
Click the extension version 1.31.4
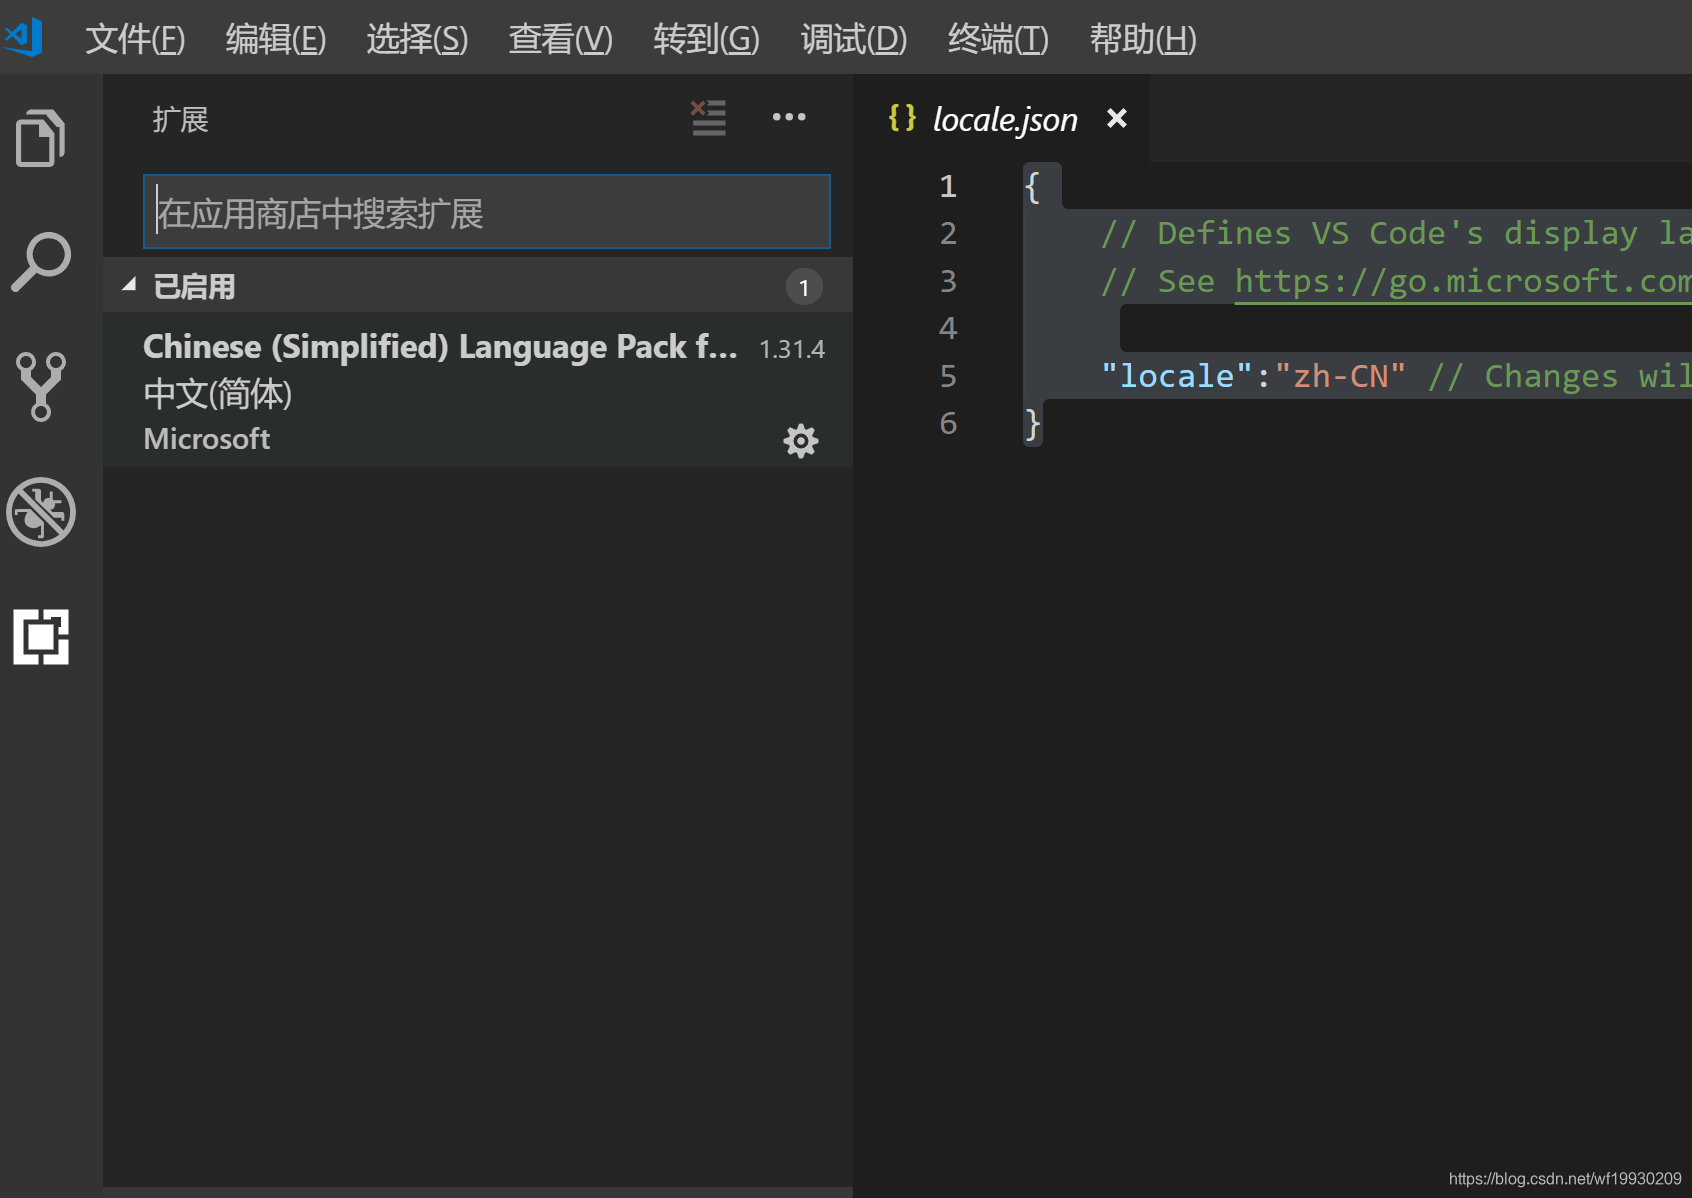tap(792, 349)
